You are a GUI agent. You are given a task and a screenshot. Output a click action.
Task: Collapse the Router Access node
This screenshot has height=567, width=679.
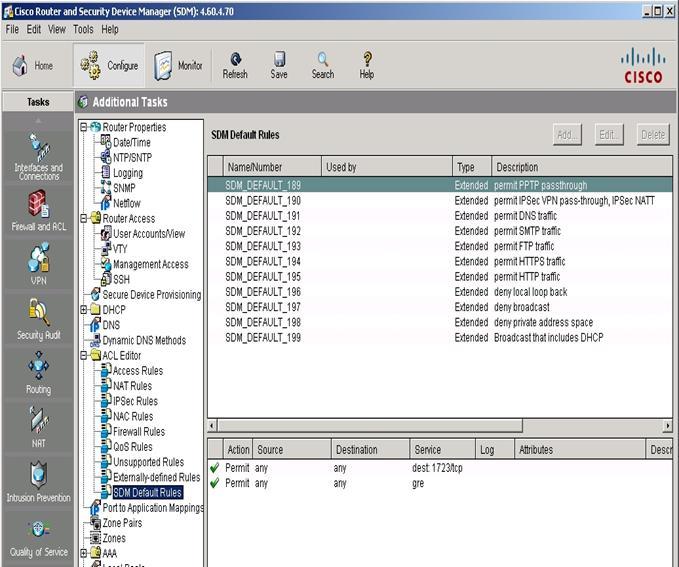click(x=84, y=219)
